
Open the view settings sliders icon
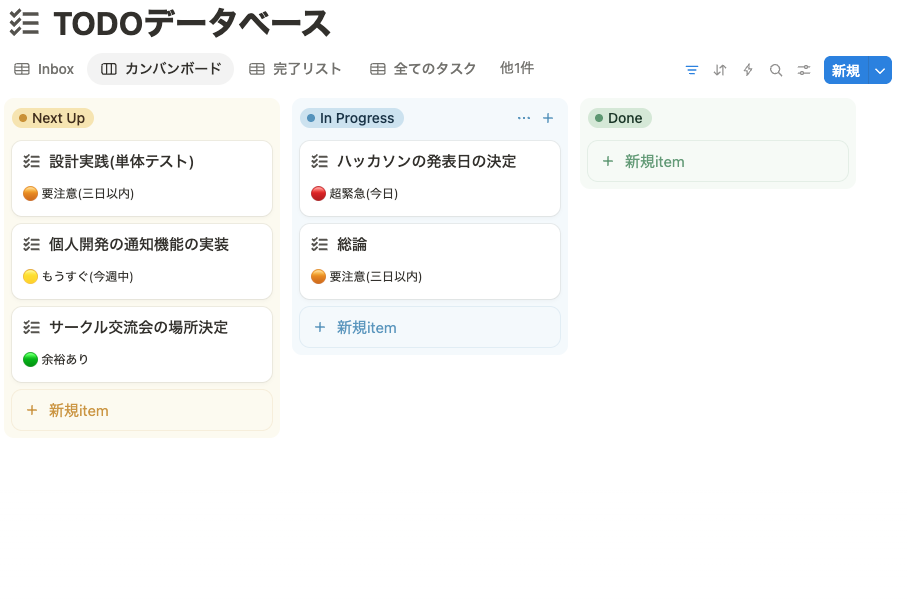click(804, 70)
